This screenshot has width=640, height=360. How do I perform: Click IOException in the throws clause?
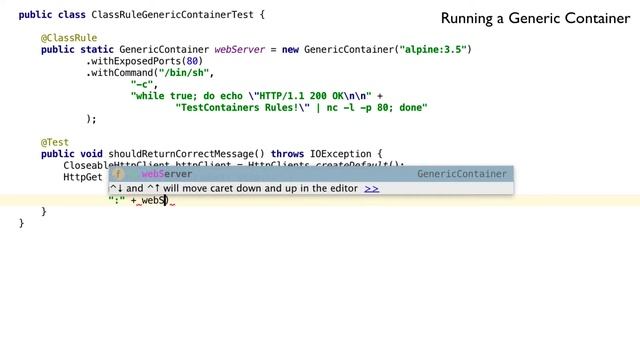click(x=340, y=154)
